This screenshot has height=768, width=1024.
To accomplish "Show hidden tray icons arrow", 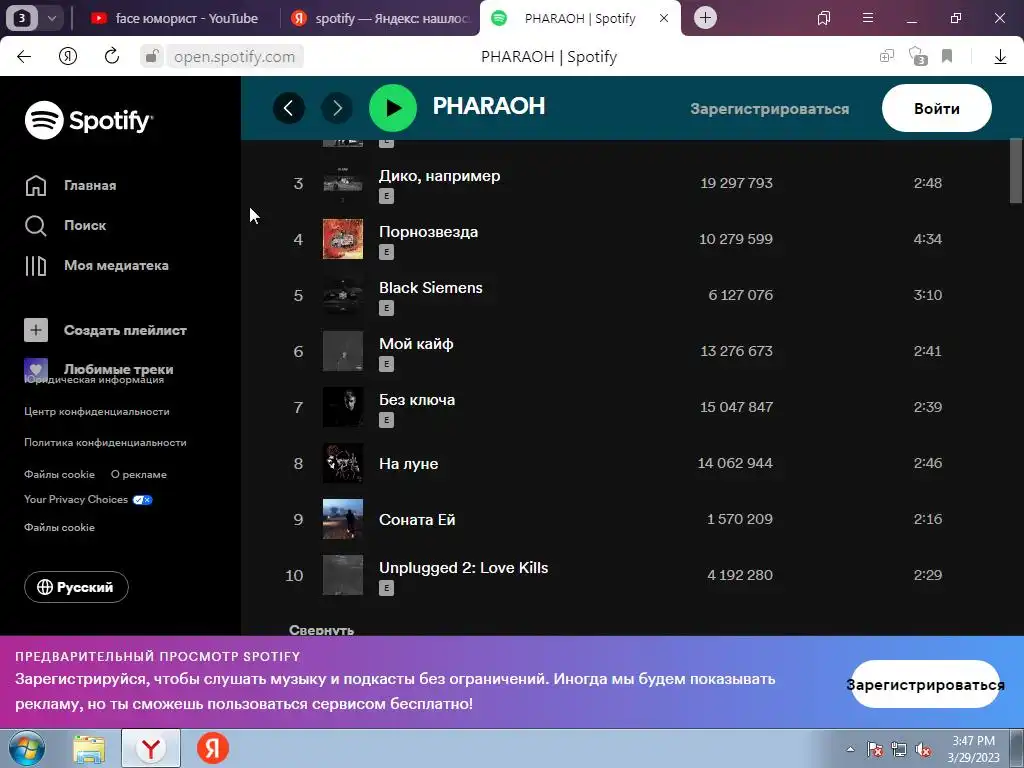I will click(x=850, y=749).
